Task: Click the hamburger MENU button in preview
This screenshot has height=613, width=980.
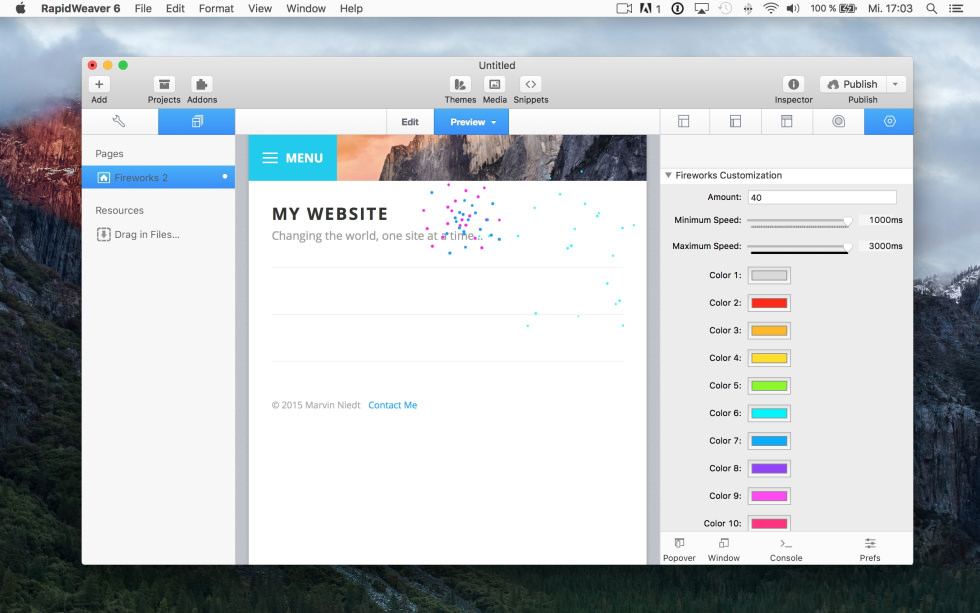Action: point(293,158)
